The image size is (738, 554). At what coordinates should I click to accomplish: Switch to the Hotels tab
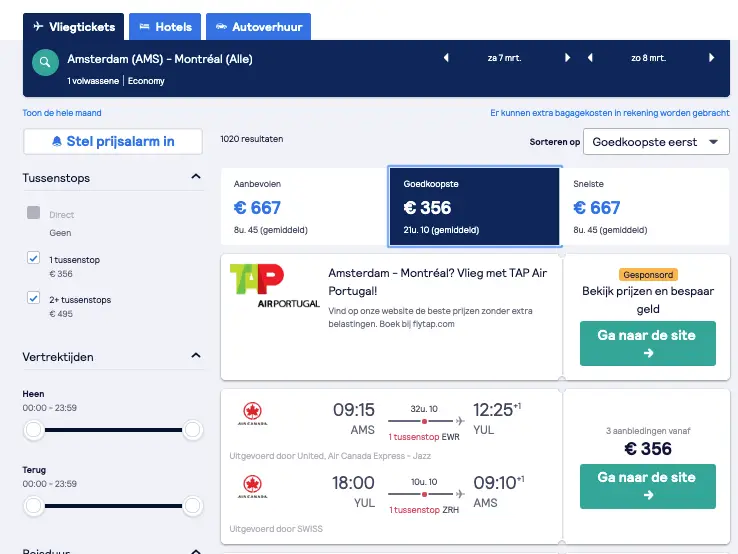(165, 27)
